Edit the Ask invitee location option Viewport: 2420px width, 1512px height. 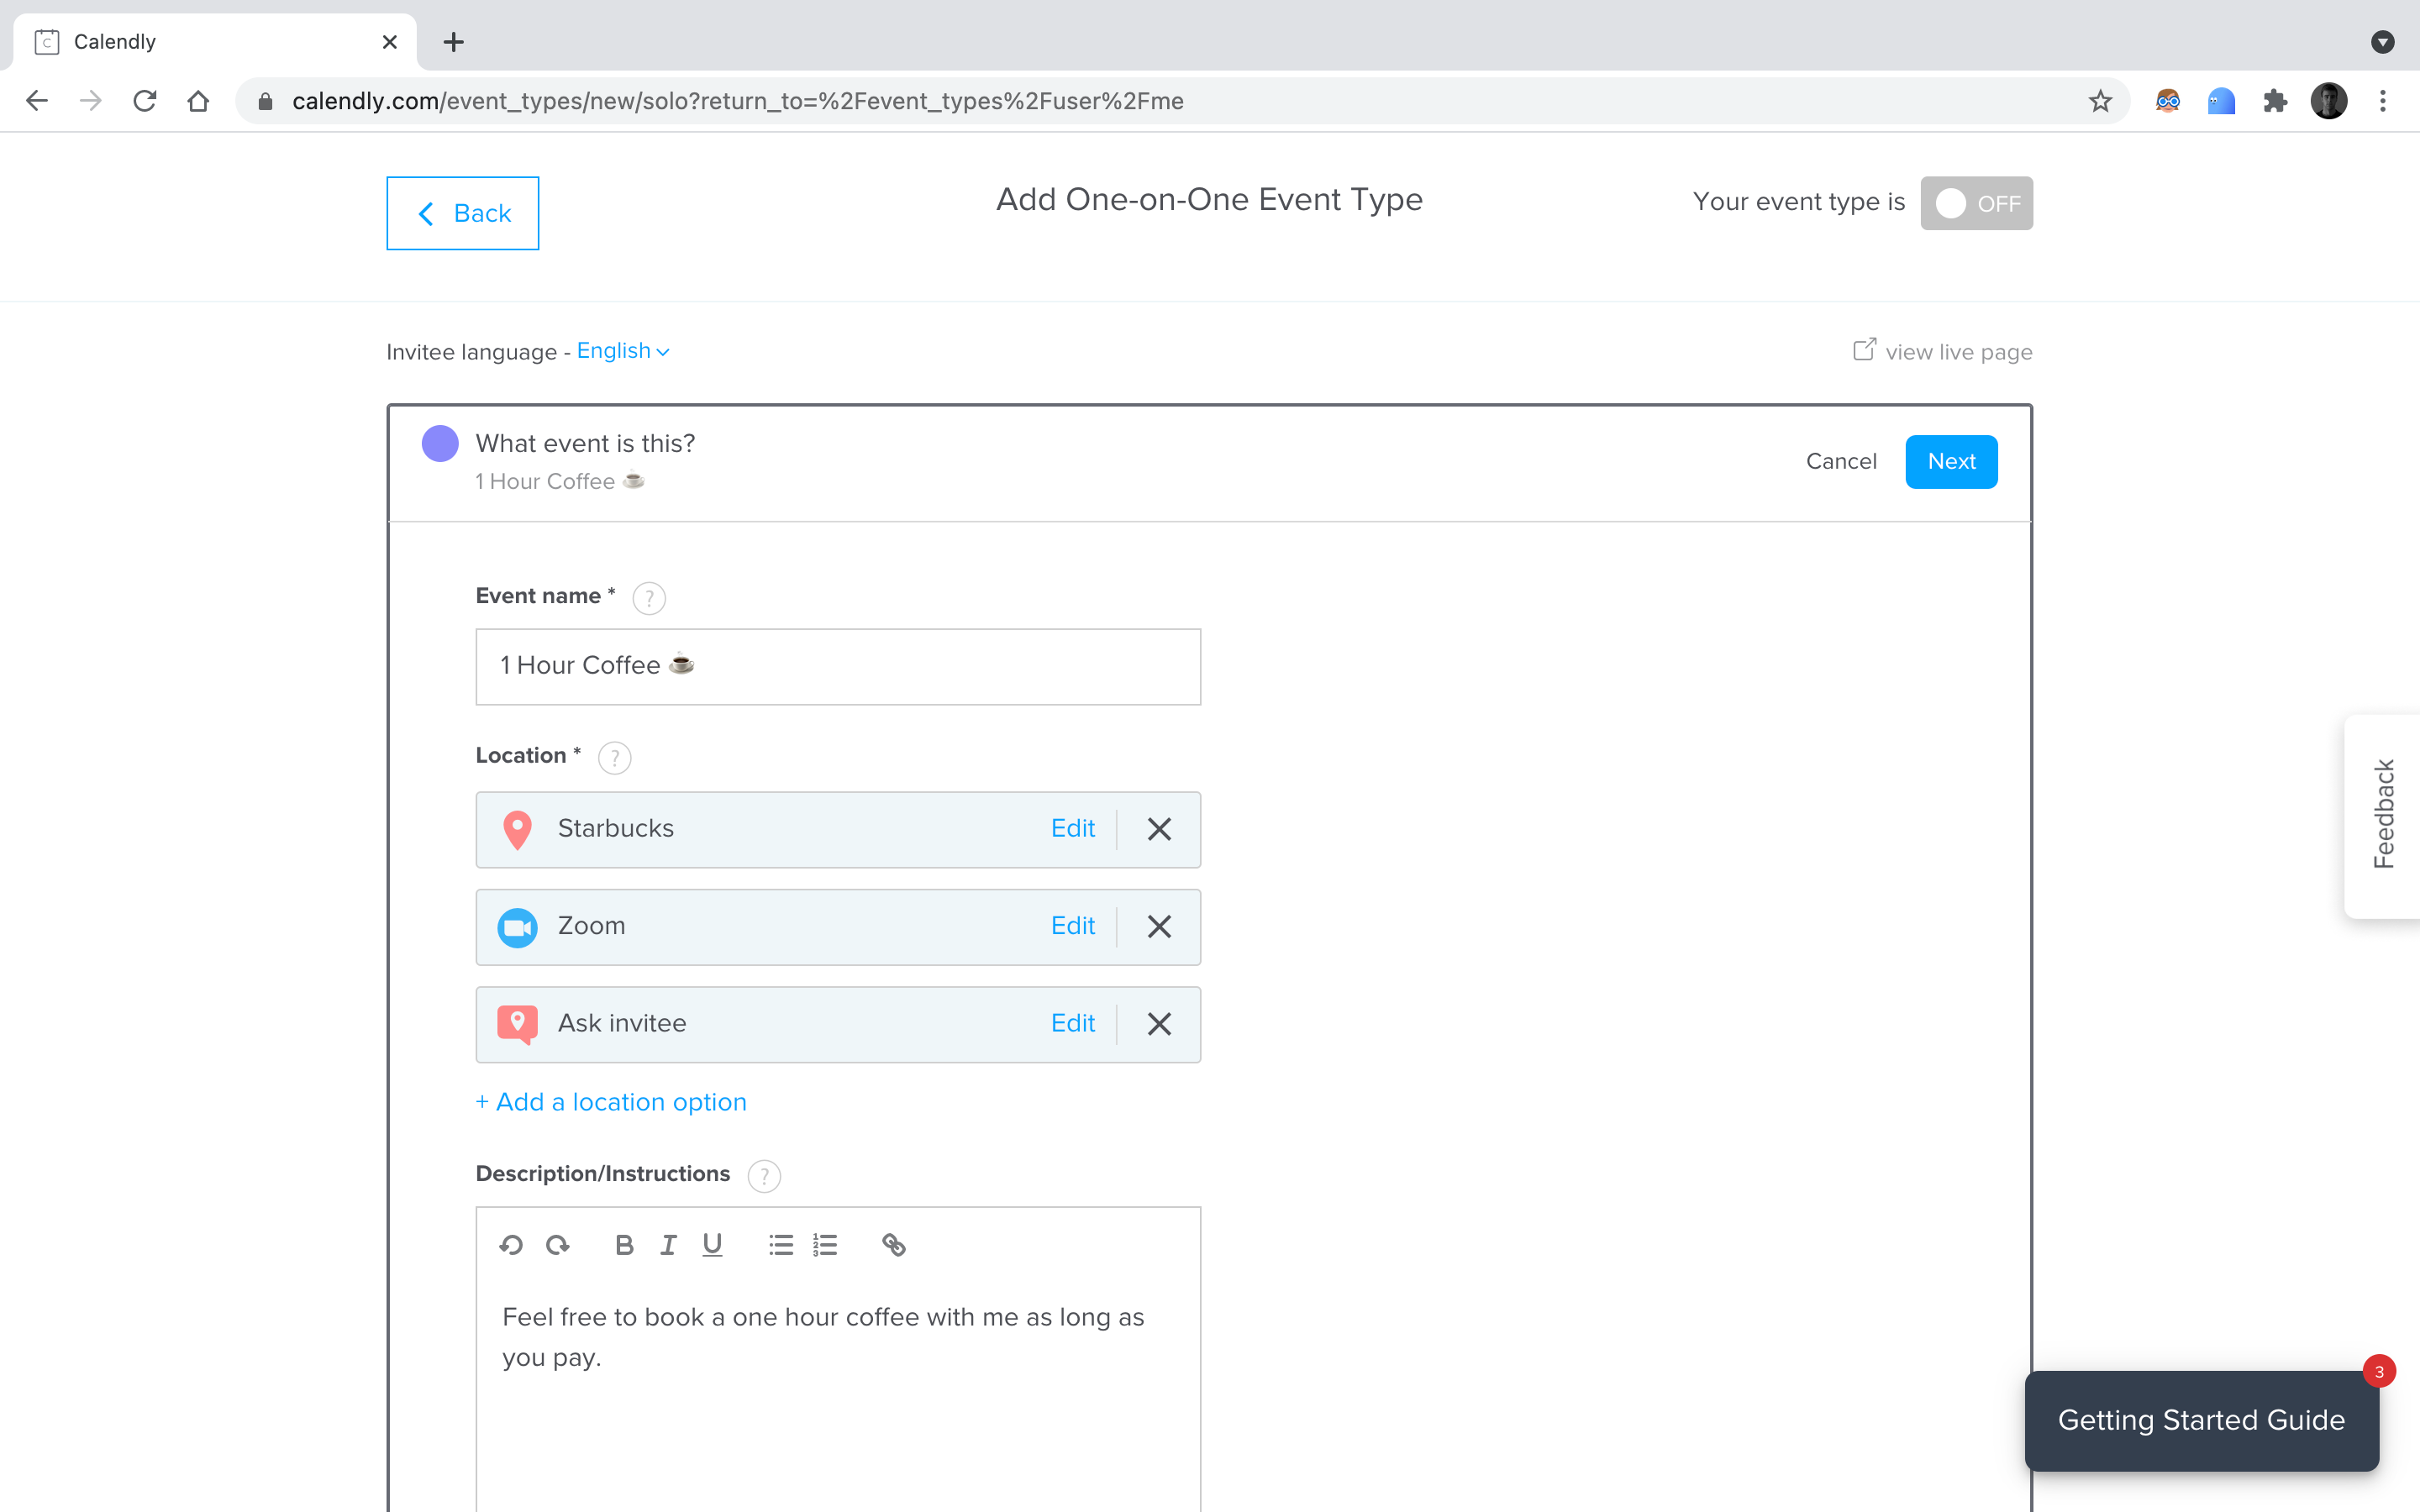click(x=1071, y=1022)
